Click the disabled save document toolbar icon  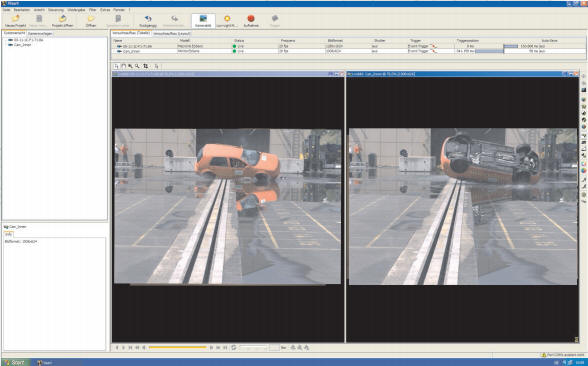[x=39, y=21]
